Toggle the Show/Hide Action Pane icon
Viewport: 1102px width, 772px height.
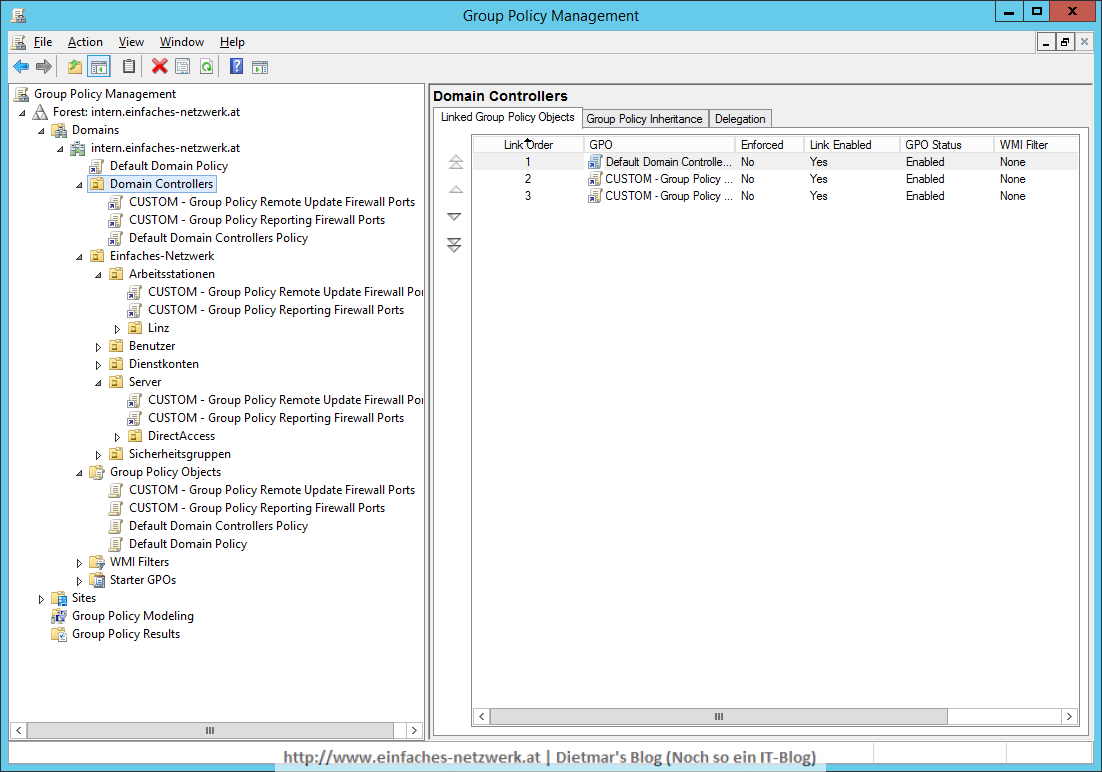coord(260,67)
